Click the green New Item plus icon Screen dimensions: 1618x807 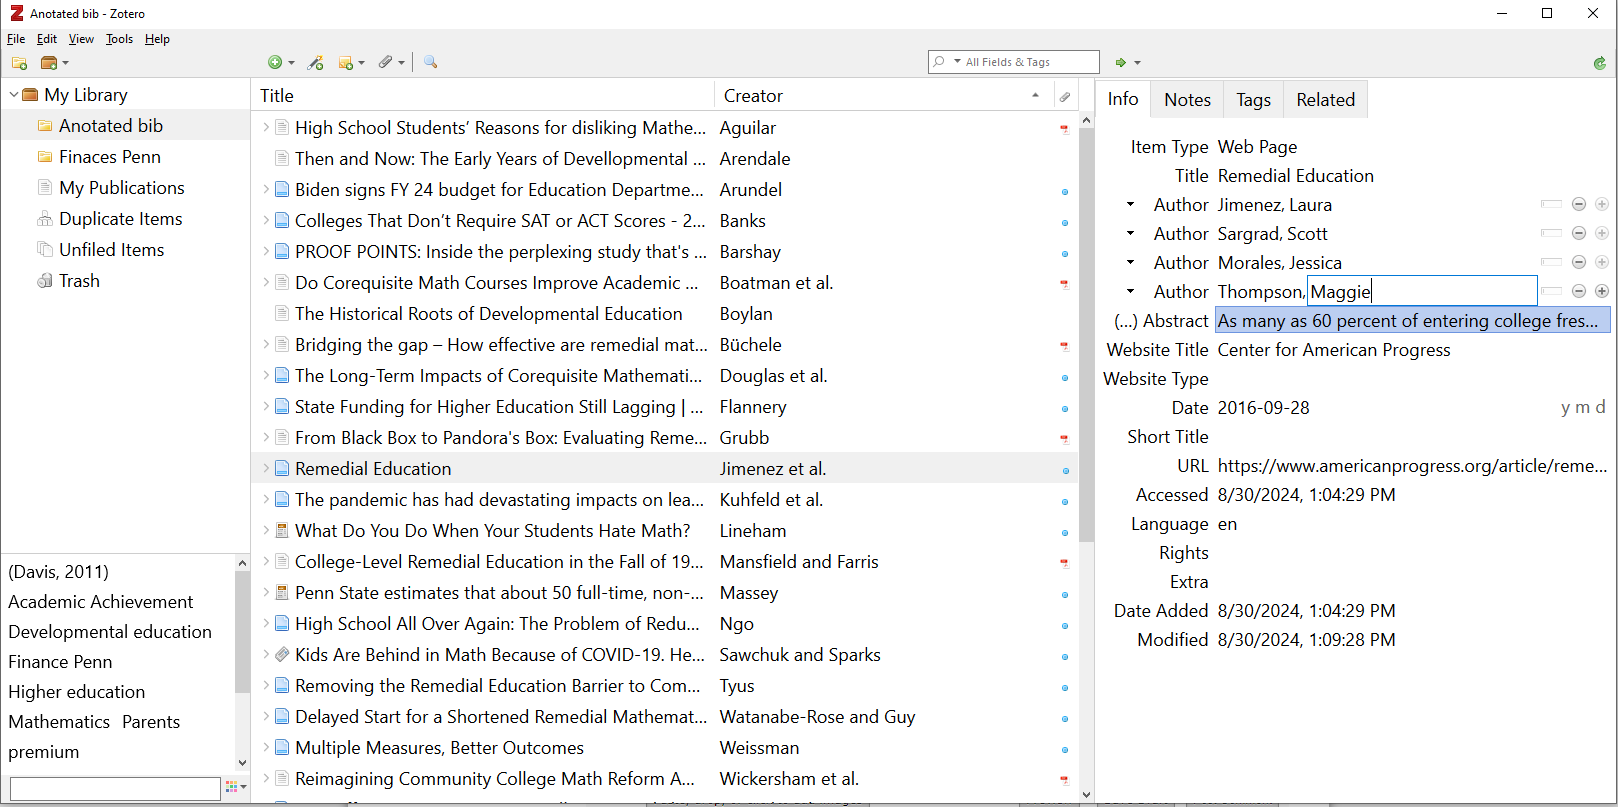tap(275, 62)
